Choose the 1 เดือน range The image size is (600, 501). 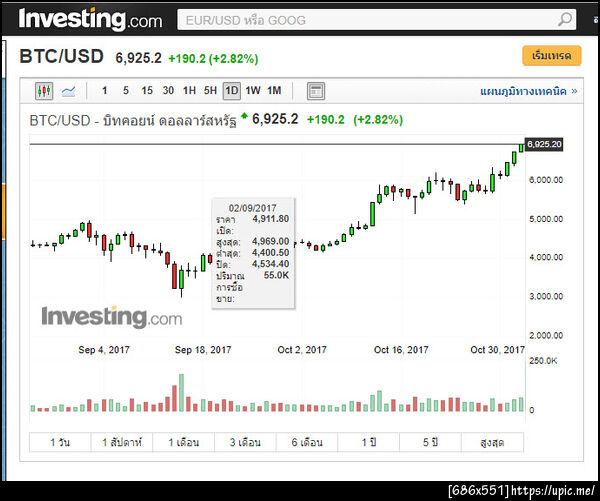click(184, 442)
